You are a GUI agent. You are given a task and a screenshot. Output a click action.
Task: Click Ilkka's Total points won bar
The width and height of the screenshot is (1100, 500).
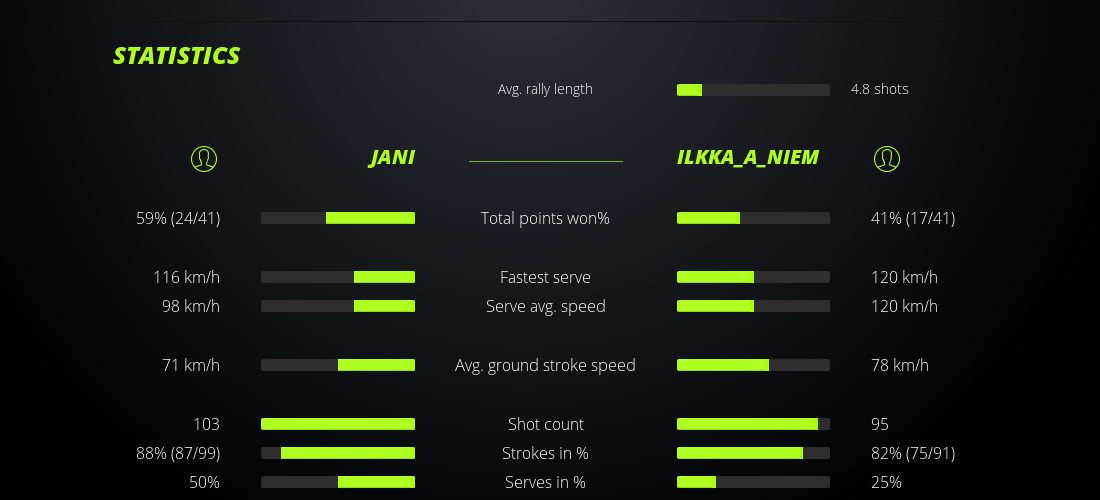tap(753, 218)
